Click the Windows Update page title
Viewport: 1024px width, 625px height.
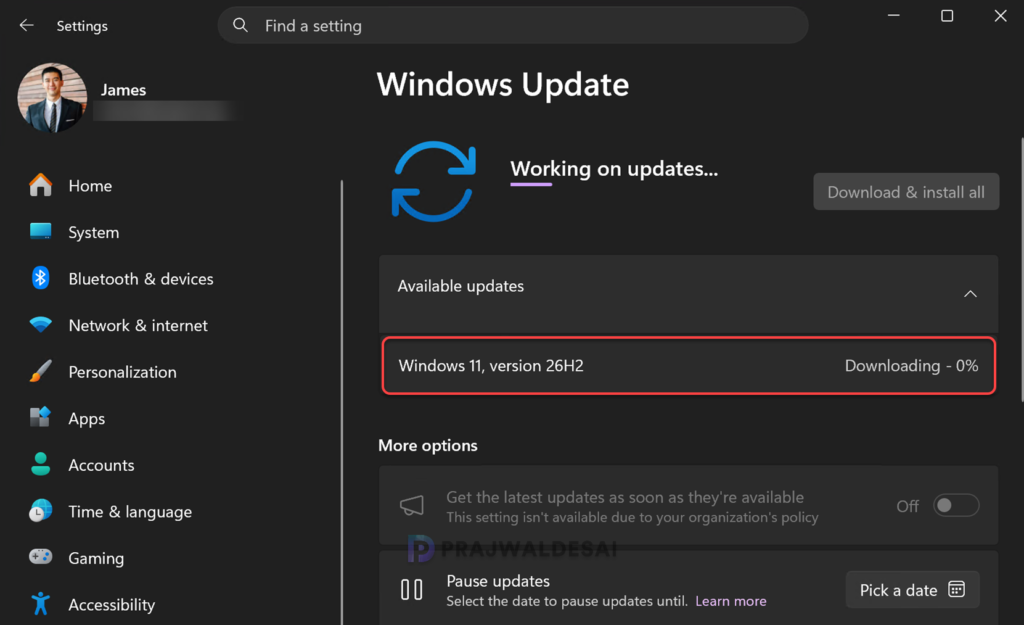tap(503, 84)
